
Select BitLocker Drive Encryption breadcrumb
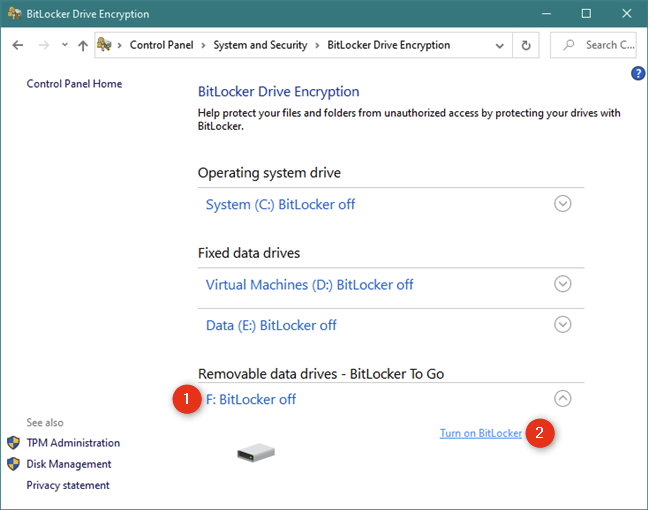click(388, 45)
